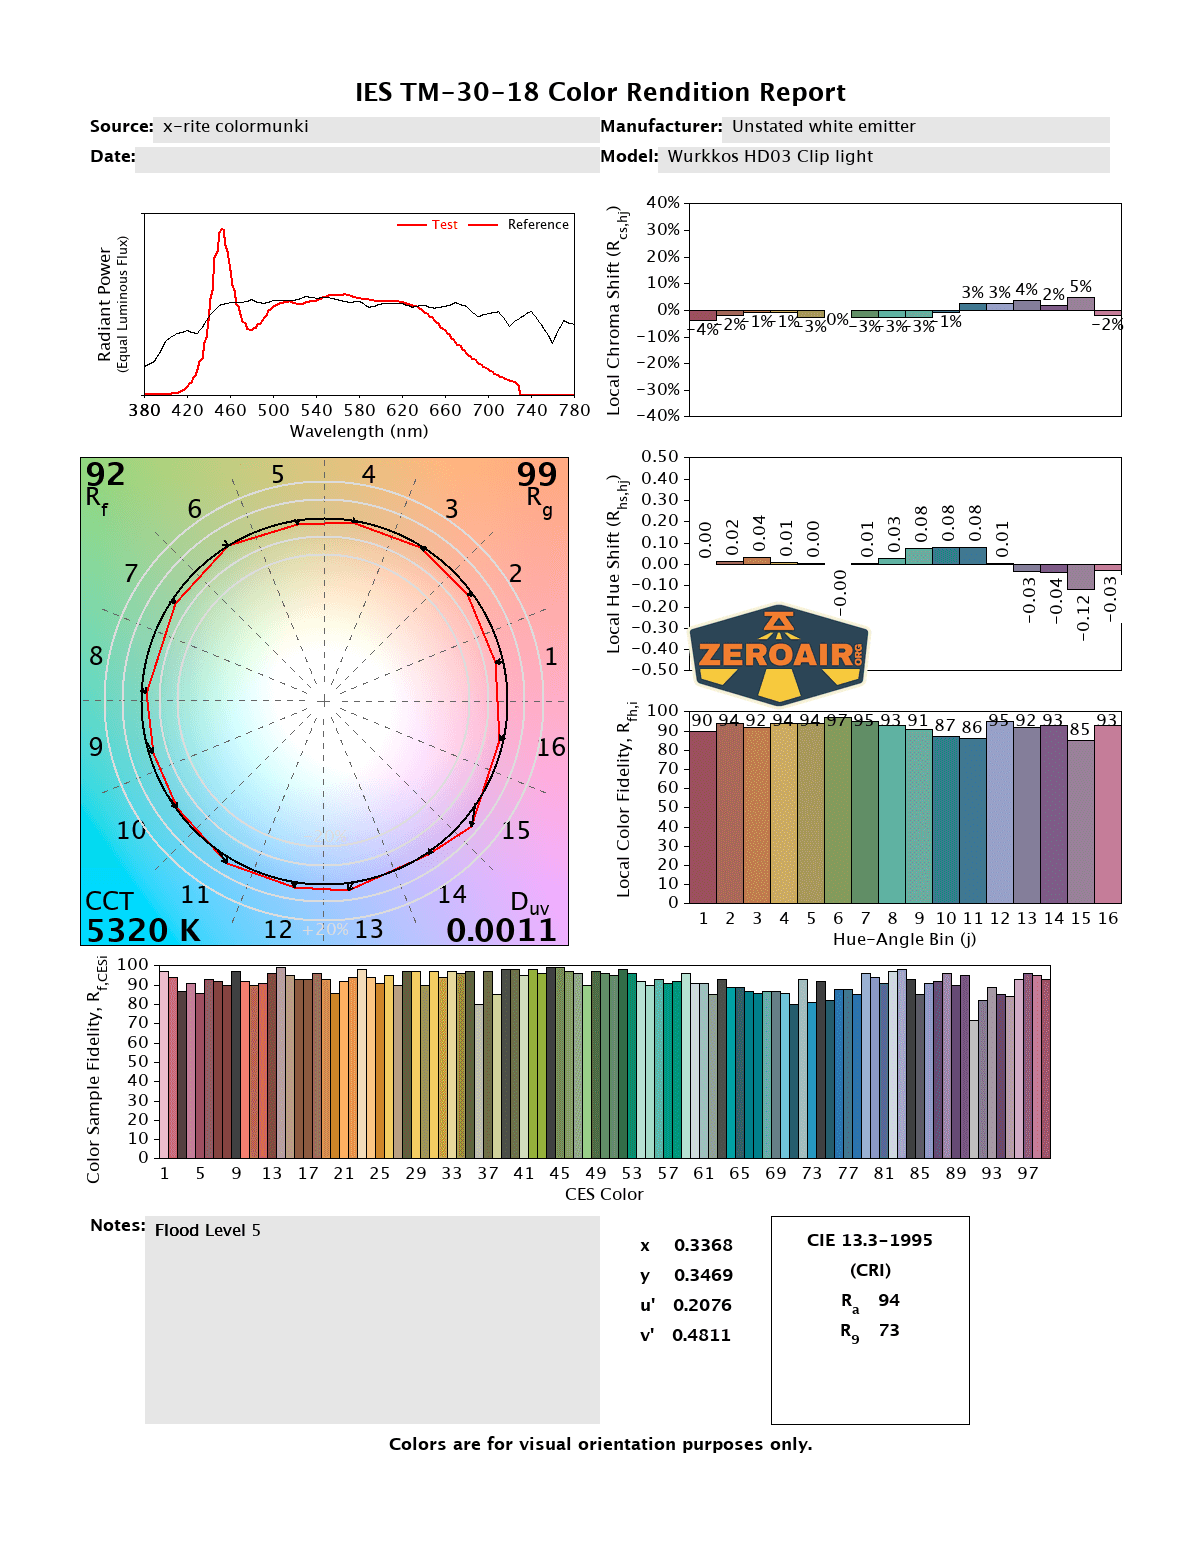Click the Duv 0.0011 reading
The height and width of the screenshot is (1550, 1200).
(501, 930)
